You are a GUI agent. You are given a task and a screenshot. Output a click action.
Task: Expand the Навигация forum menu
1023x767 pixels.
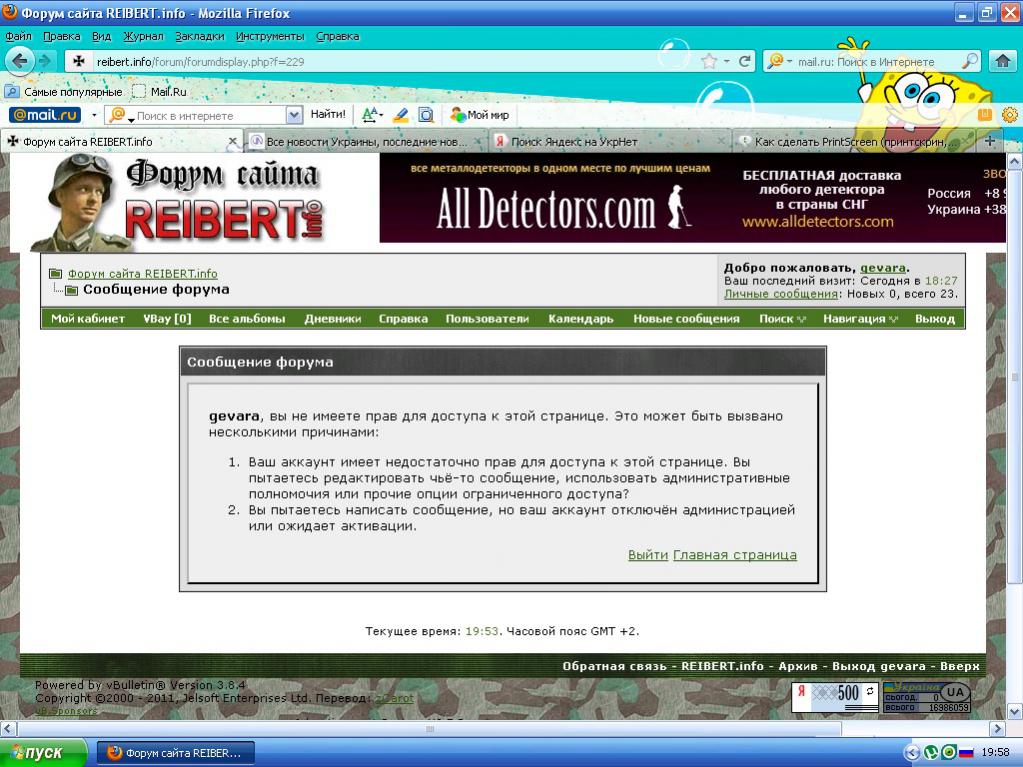860,318
